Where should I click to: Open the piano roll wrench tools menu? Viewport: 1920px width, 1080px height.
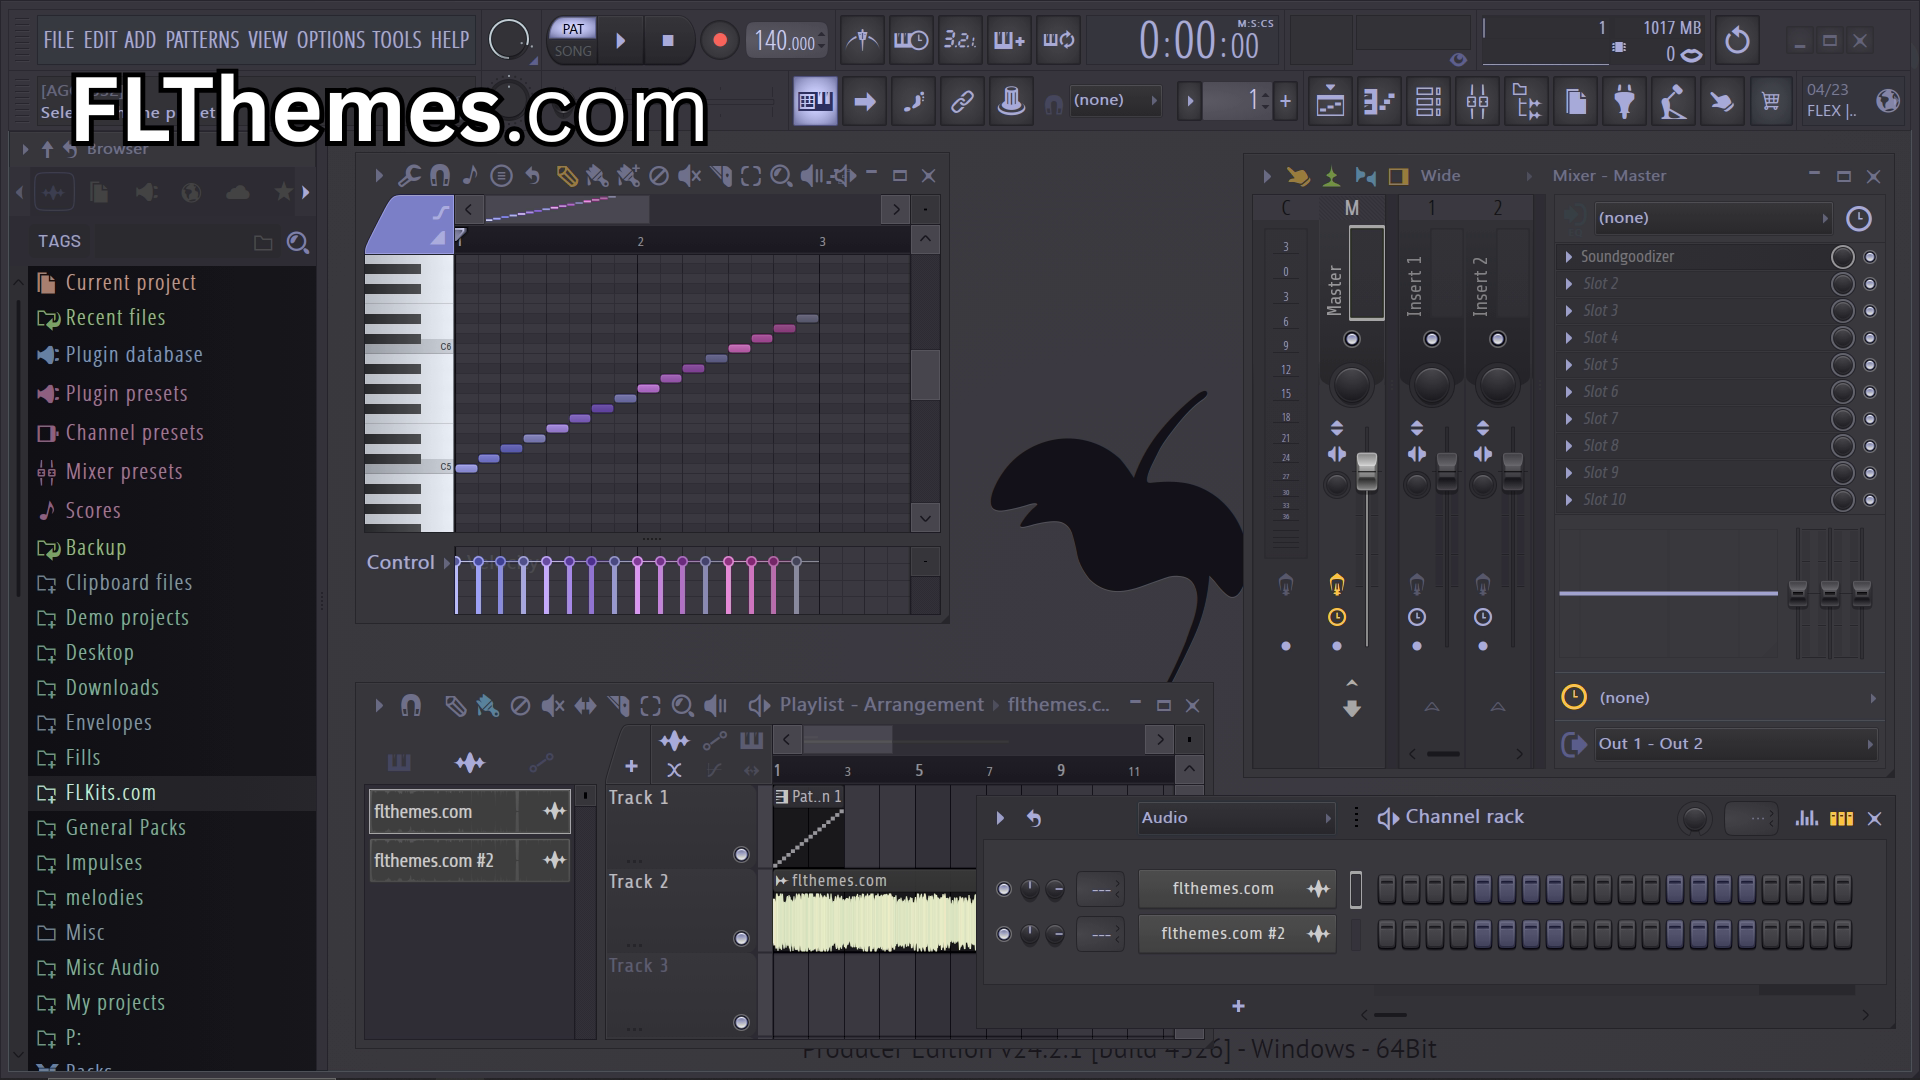coord(409,176)
